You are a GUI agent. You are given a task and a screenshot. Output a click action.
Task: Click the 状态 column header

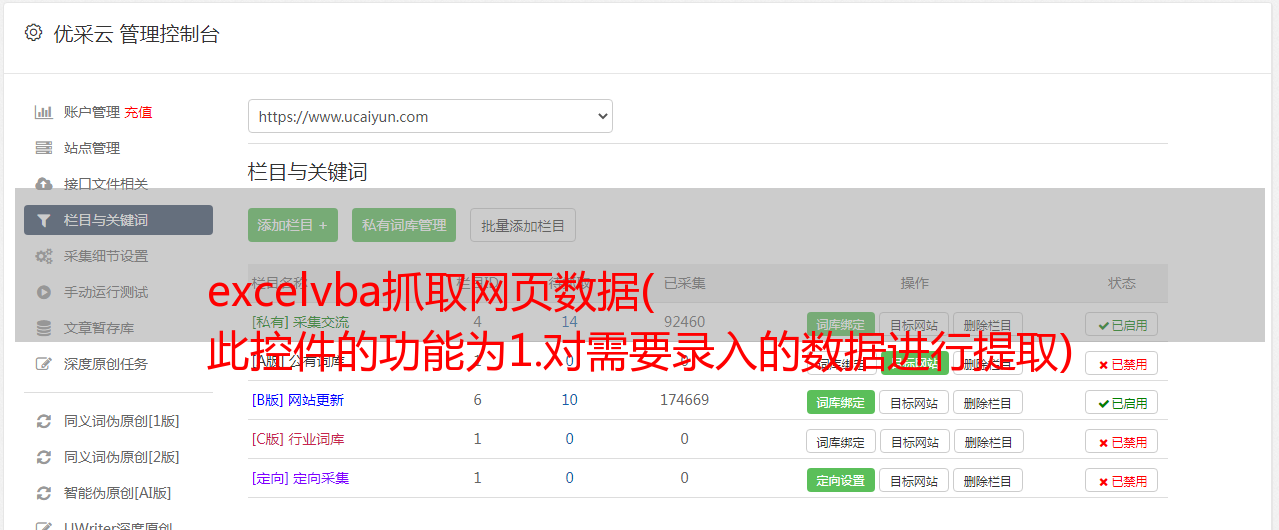(x=1122, y=283)
